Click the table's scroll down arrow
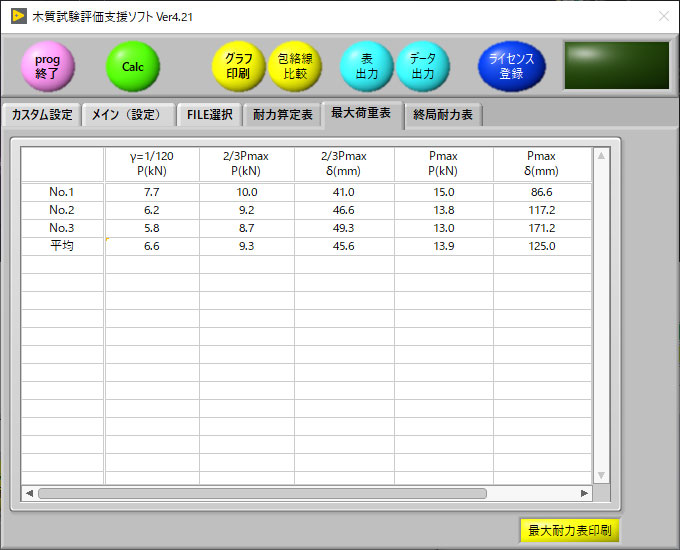The height and width of the screenshot is (550, 680). [x=601, y=475]
